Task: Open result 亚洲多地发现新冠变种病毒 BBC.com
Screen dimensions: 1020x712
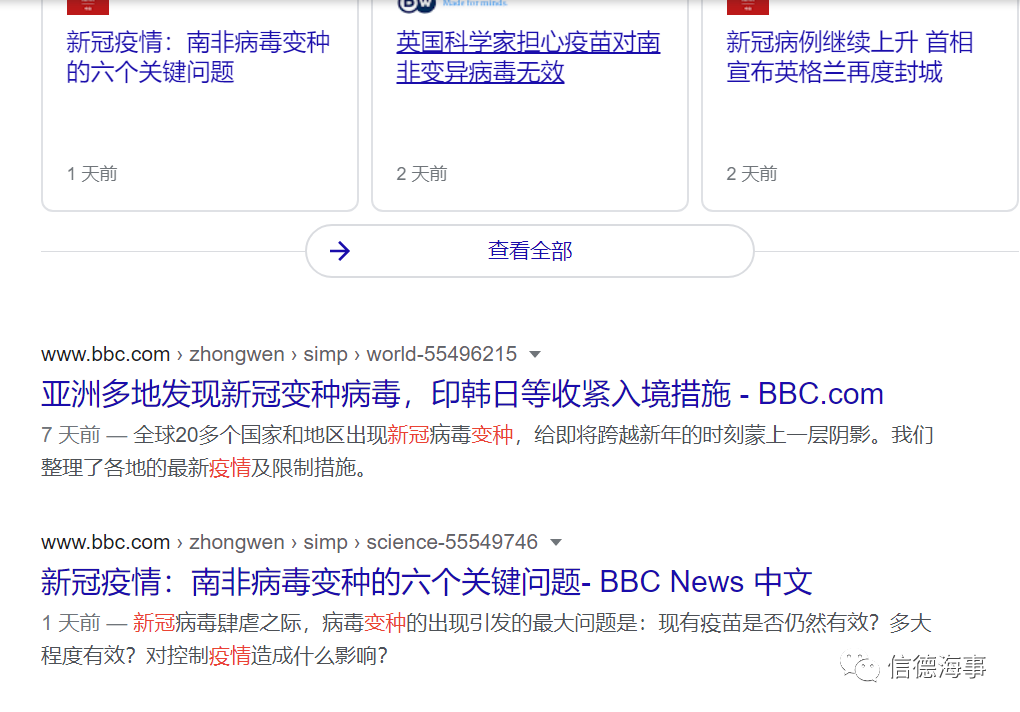Action: (462, 394)
